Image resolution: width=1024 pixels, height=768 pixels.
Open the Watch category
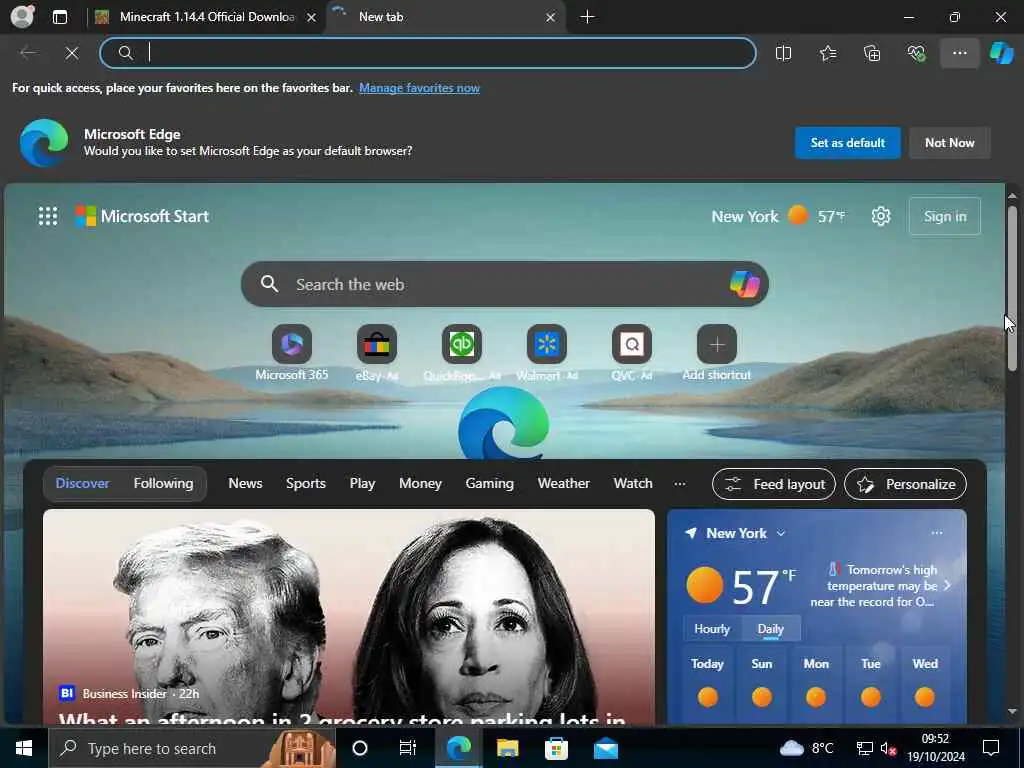(x=633, y=483)
